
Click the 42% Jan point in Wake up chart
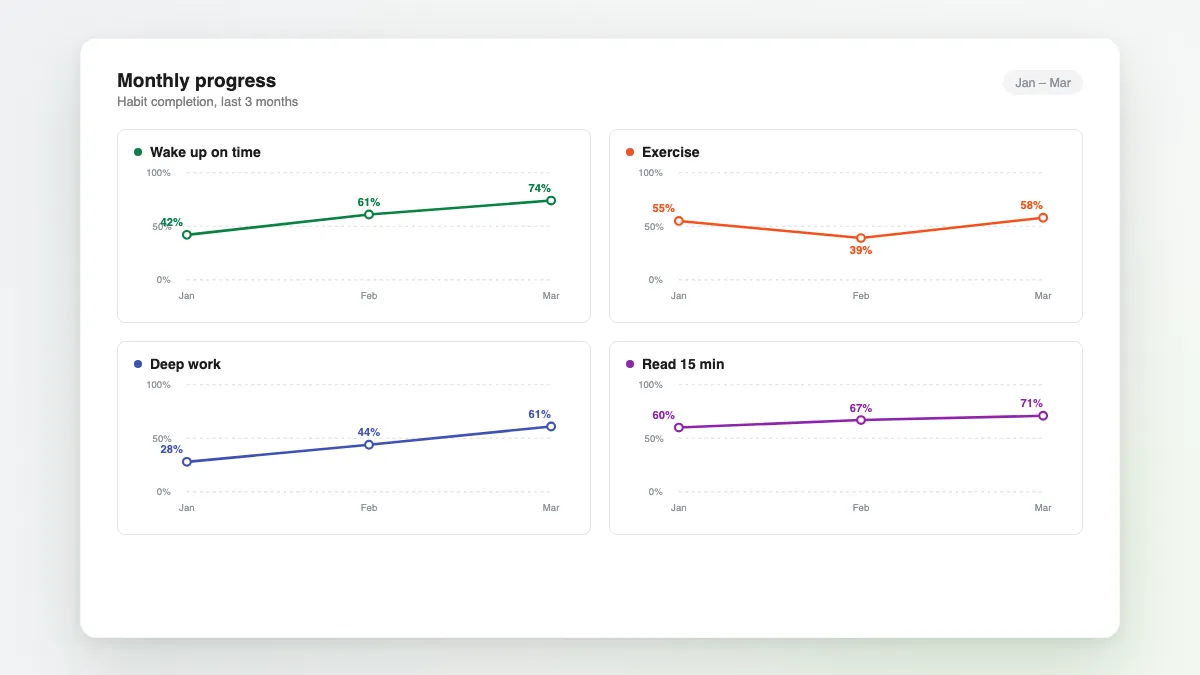(x=187, y=235)
